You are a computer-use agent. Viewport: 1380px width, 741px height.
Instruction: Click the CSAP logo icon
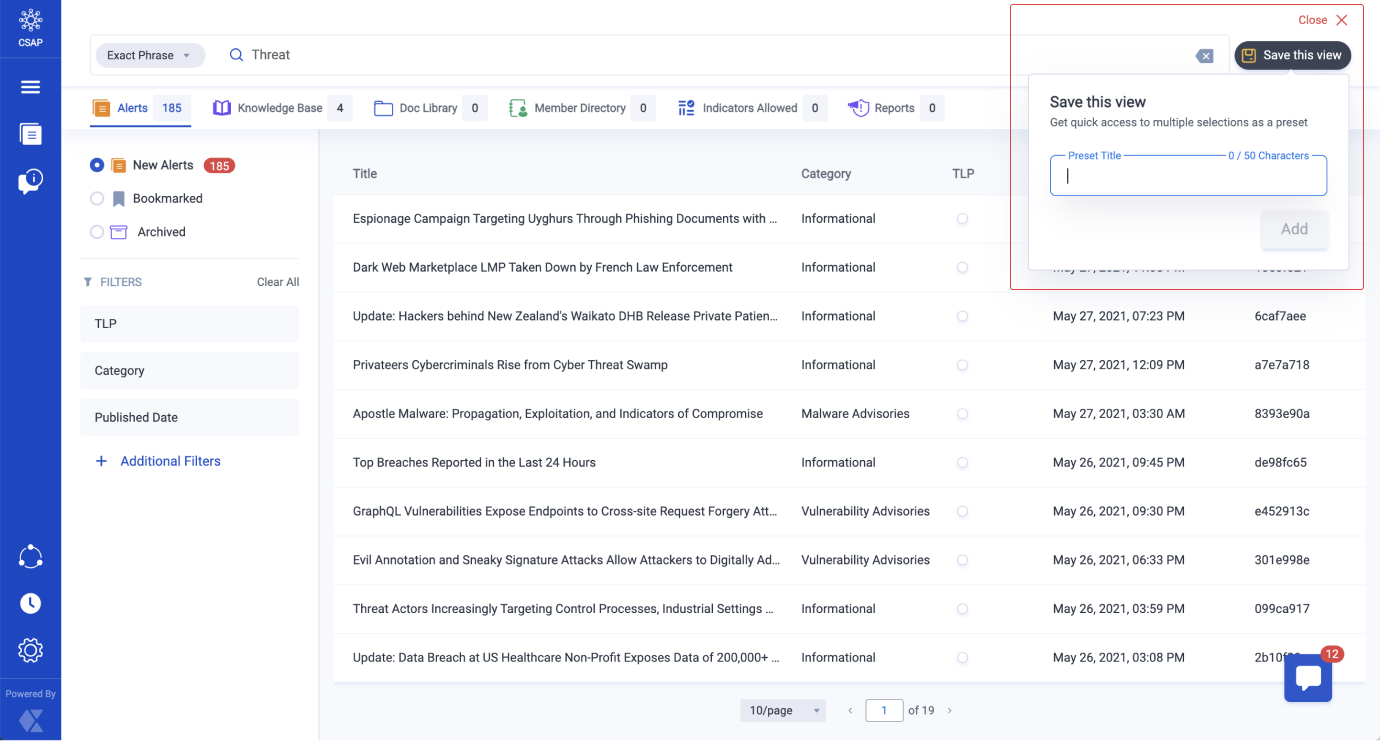tap(30, 22)
